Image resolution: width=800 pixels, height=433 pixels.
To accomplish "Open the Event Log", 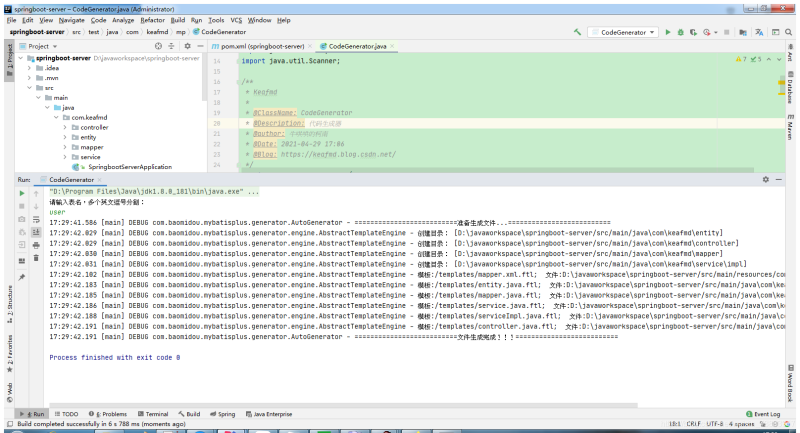I will (763, 414).
